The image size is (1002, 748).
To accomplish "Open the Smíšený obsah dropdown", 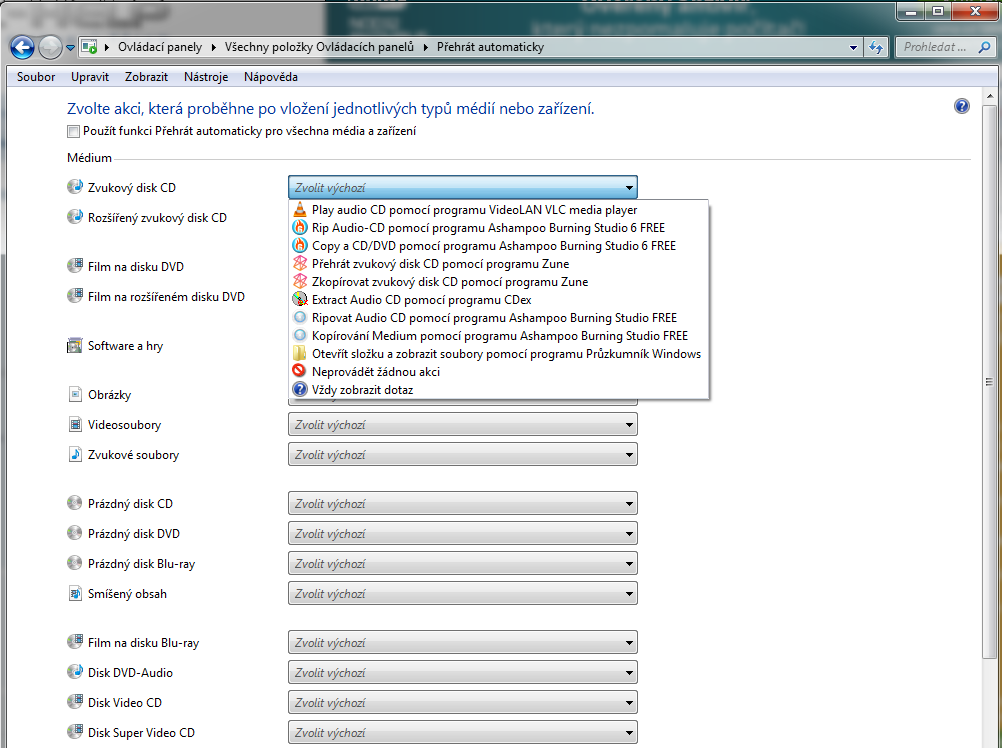I will point(463,594).
